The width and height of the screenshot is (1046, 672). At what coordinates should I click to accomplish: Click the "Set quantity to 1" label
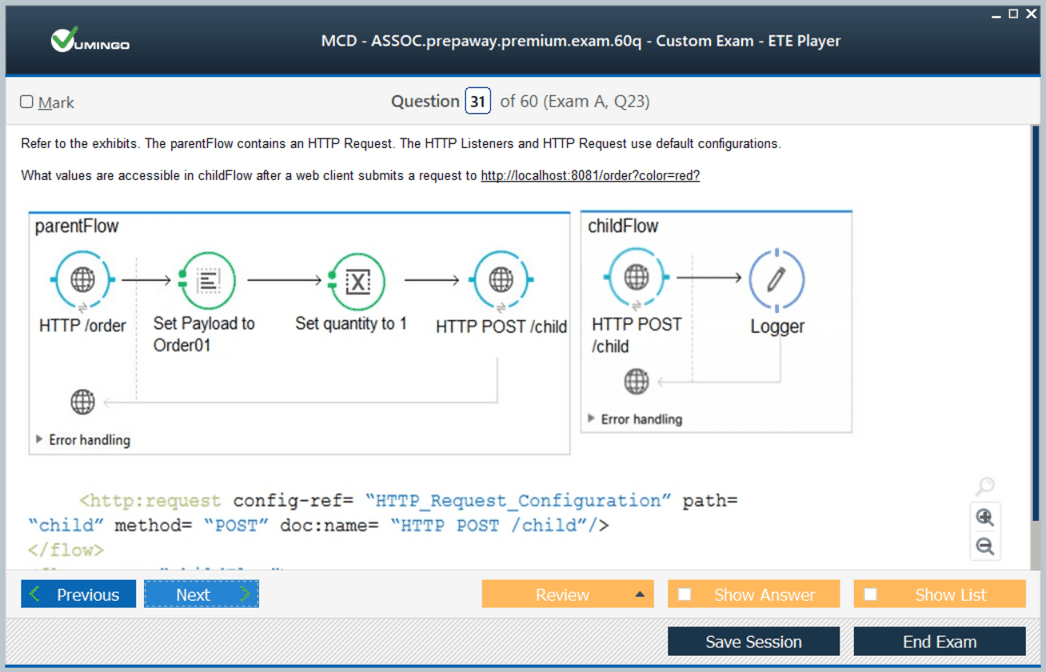351,324
